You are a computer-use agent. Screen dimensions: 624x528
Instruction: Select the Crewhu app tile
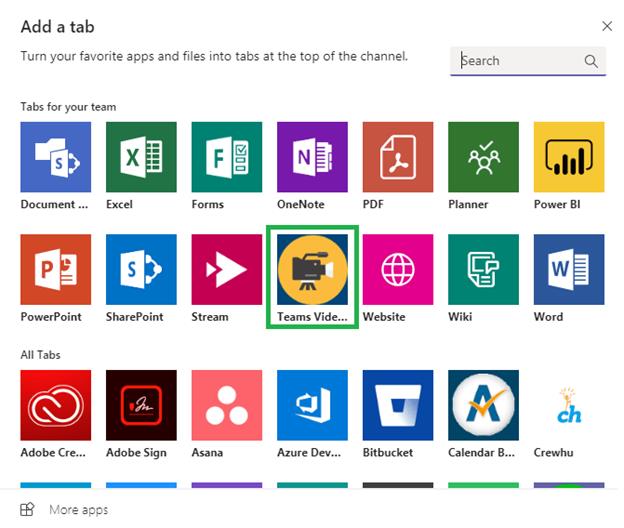569,405
